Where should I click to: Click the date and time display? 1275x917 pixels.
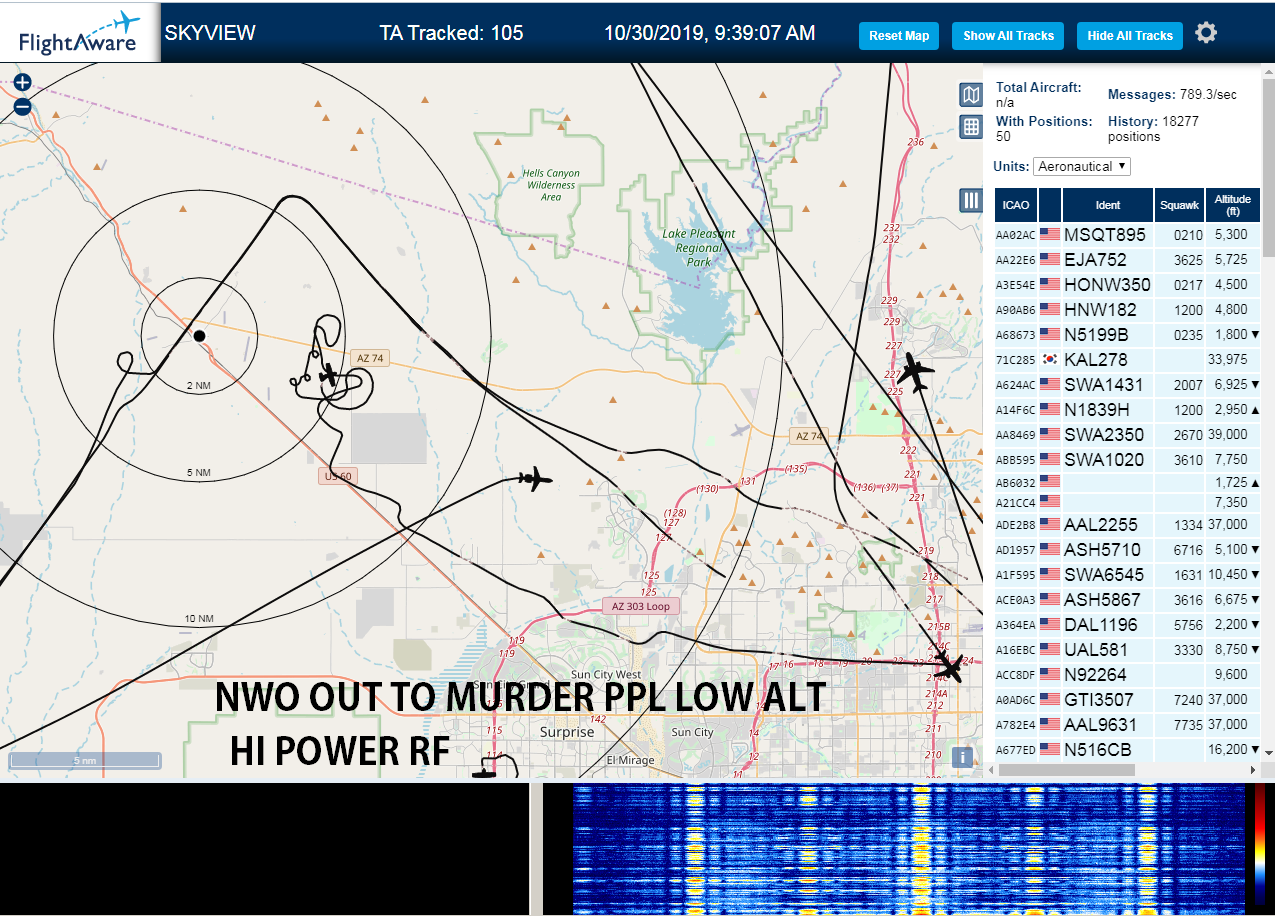tap(709, 33)
